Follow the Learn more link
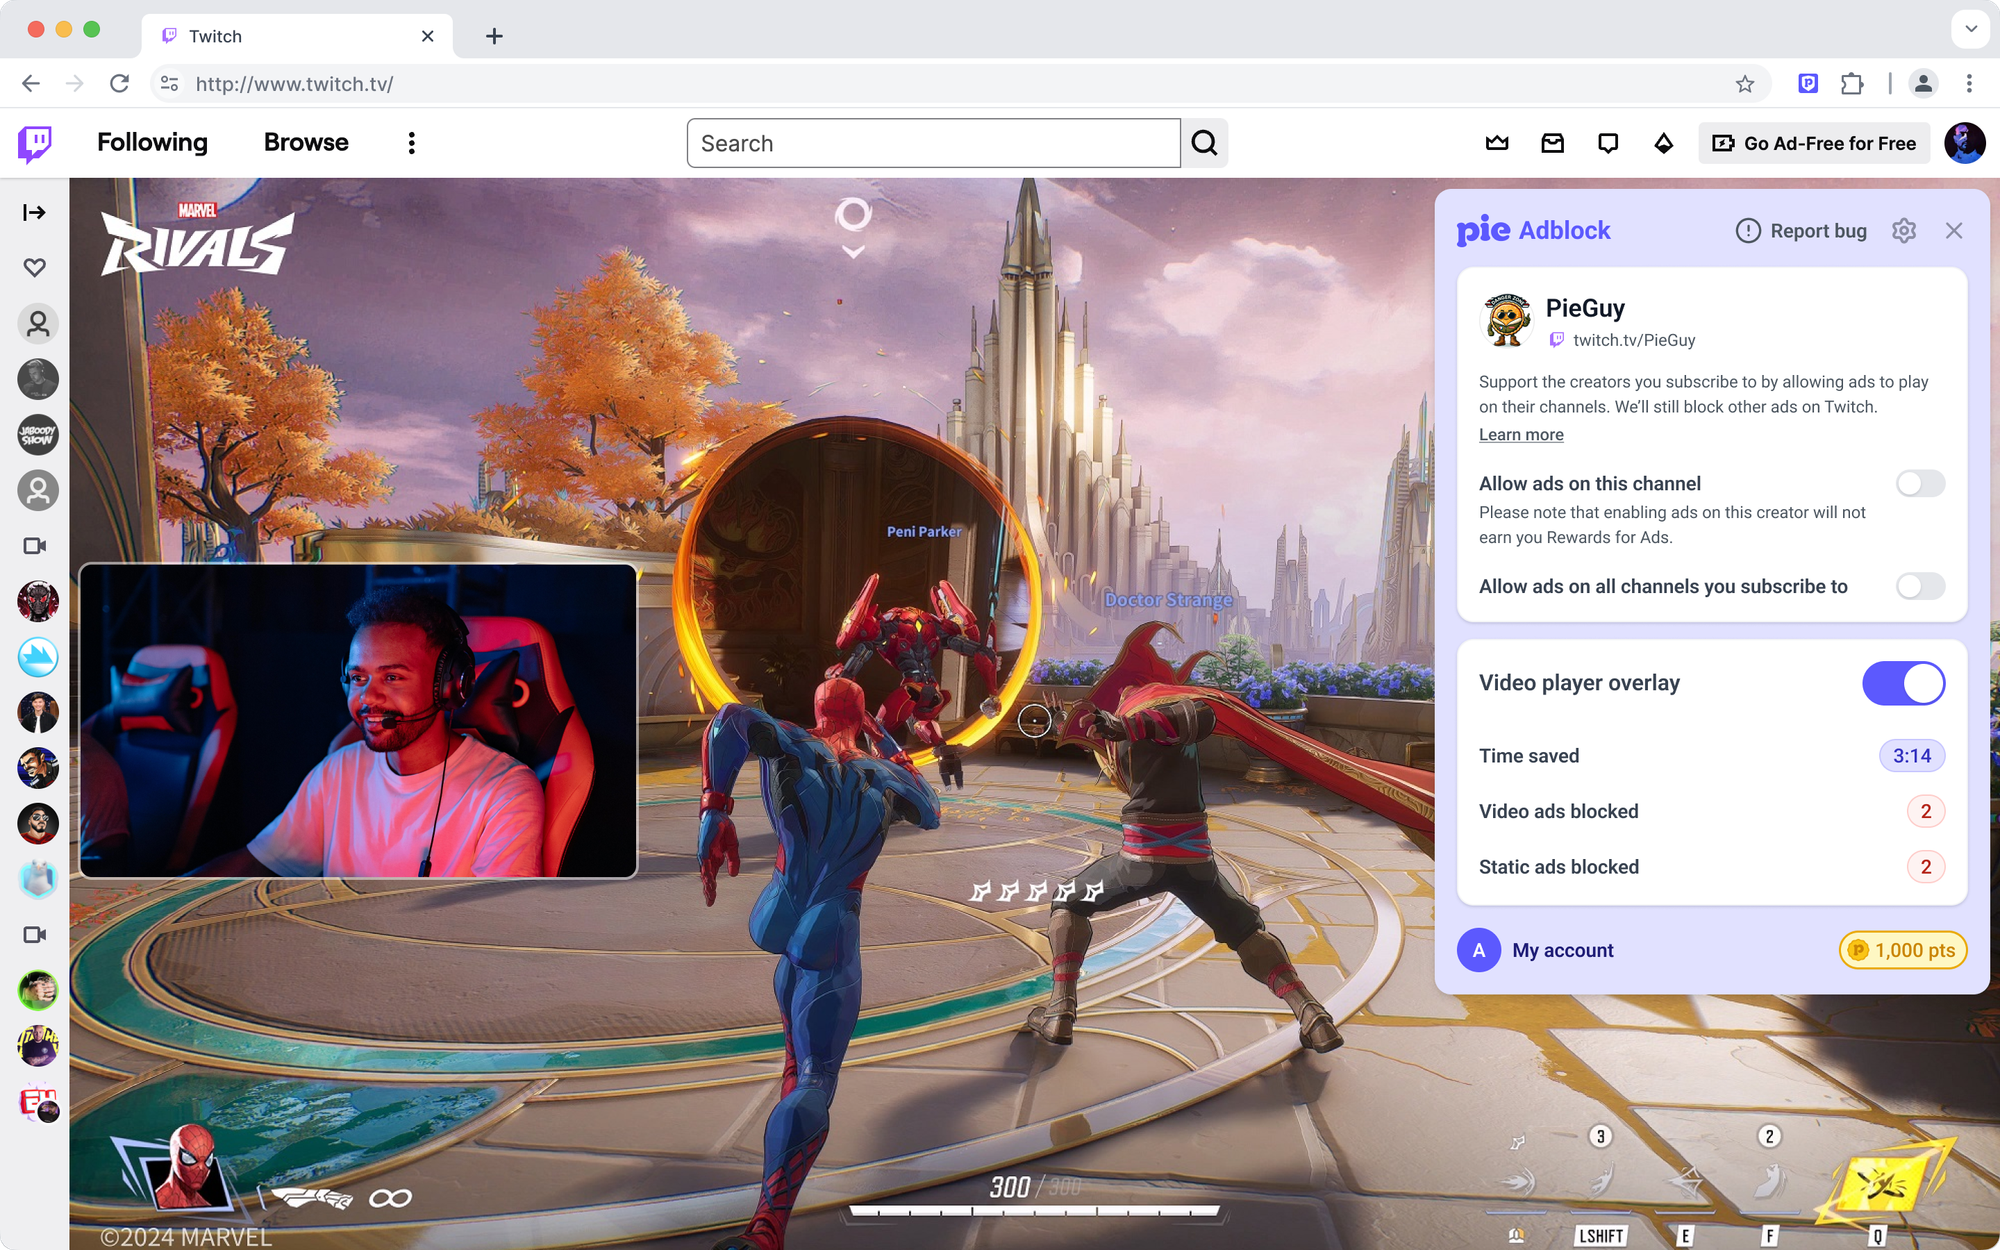Viewport: 2000px width, 1250px height. (x=1521, y=435)
